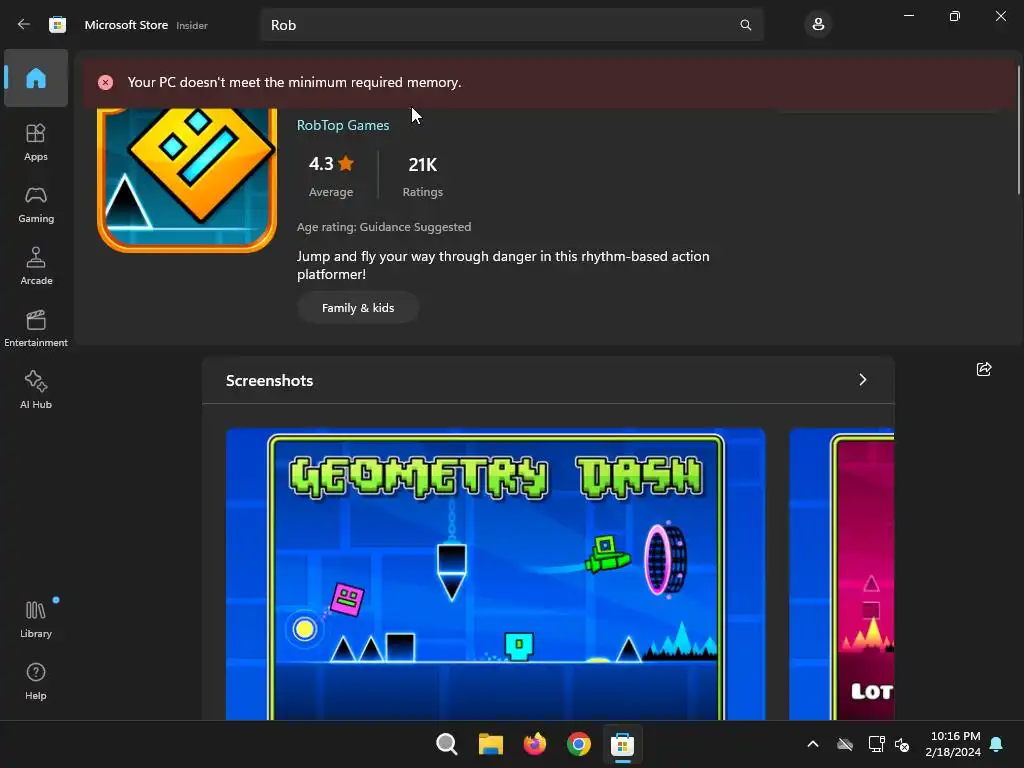The height and width of the screenshot is (768, 1024).
Task: Click Microsoft Store taskbar icon
Action: (622, 744)
